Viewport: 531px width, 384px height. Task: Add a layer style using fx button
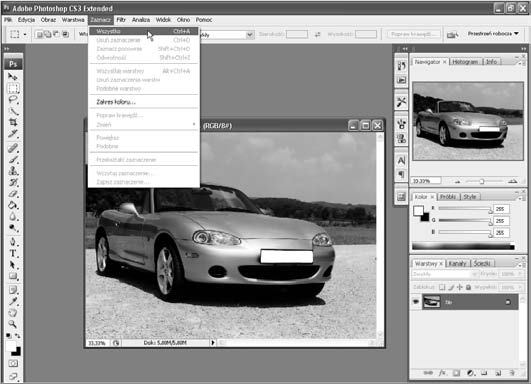pos(442,373)
